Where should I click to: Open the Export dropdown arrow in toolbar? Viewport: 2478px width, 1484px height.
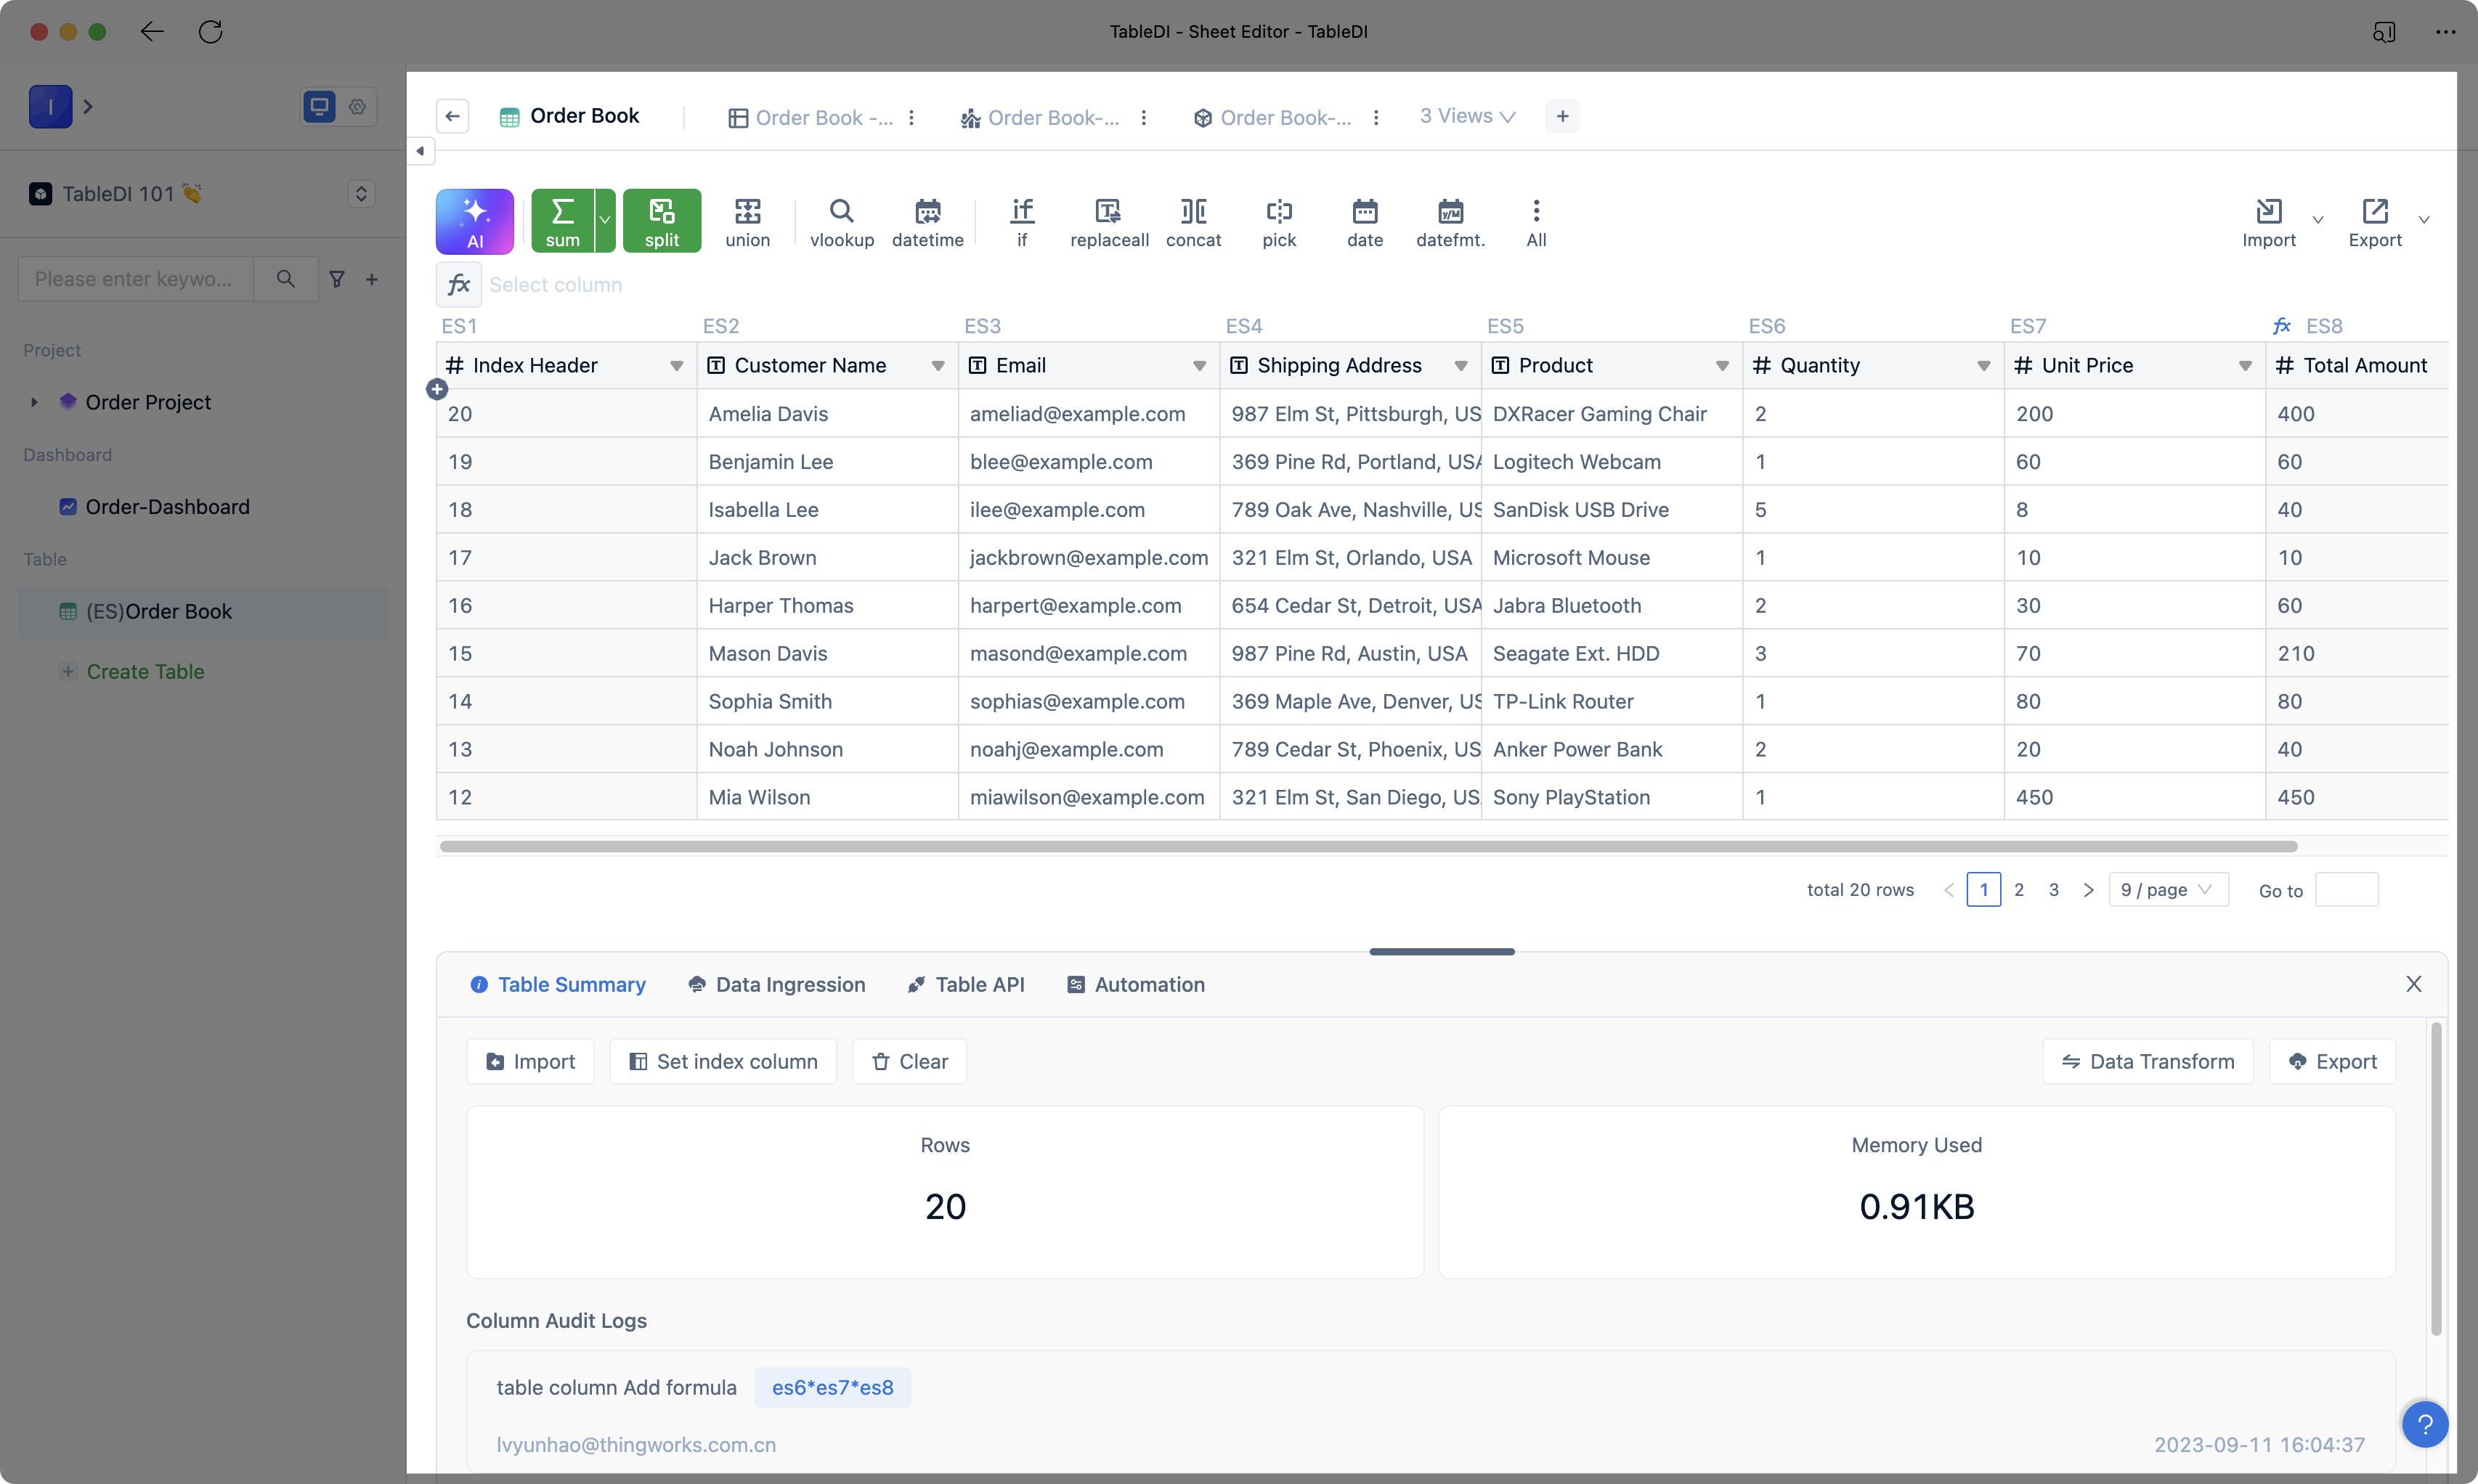2424,219
